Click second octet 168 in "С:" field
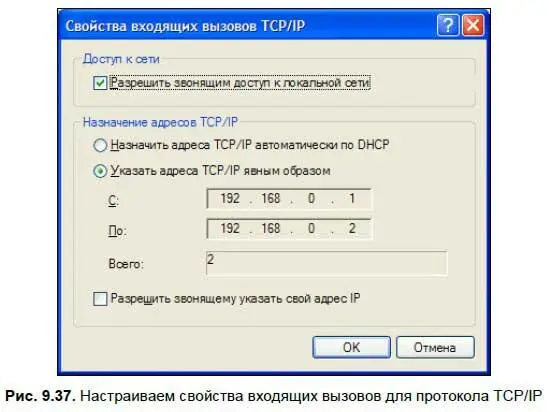549x412 pixels. point(271,198)
